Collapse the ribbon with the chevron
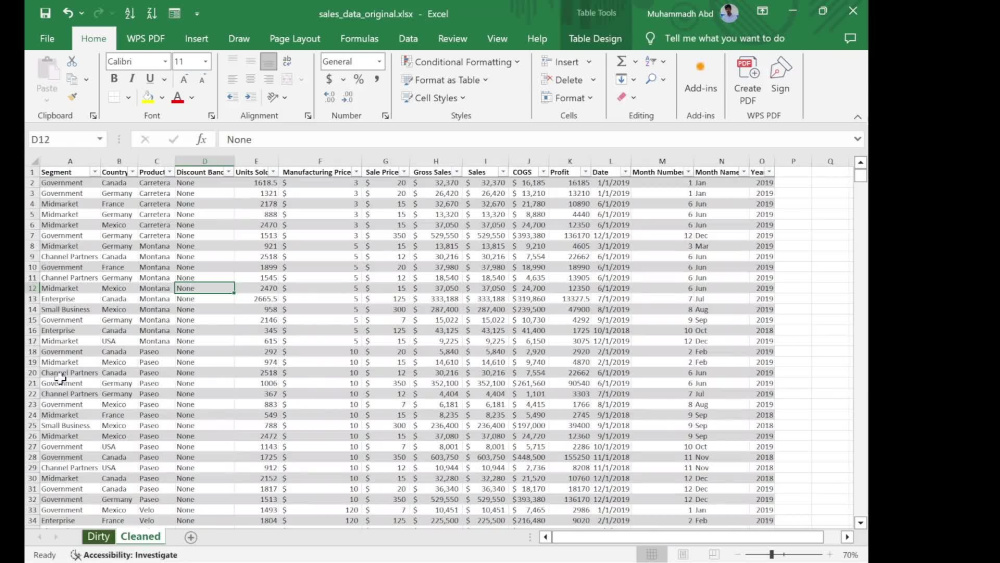 (858, 117)
